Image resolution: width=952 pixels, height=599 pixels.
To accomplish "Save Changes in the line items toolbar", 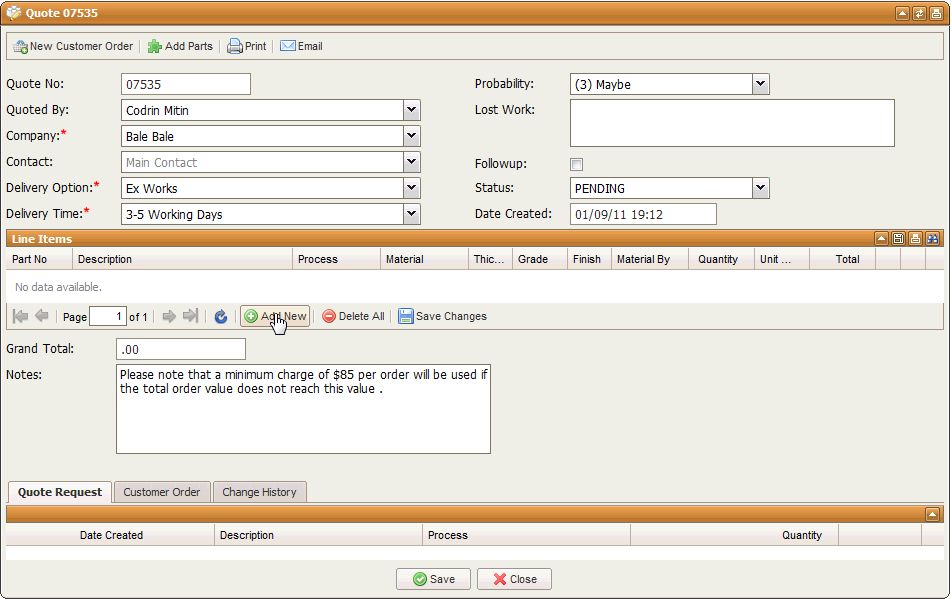I will [442, 316].
